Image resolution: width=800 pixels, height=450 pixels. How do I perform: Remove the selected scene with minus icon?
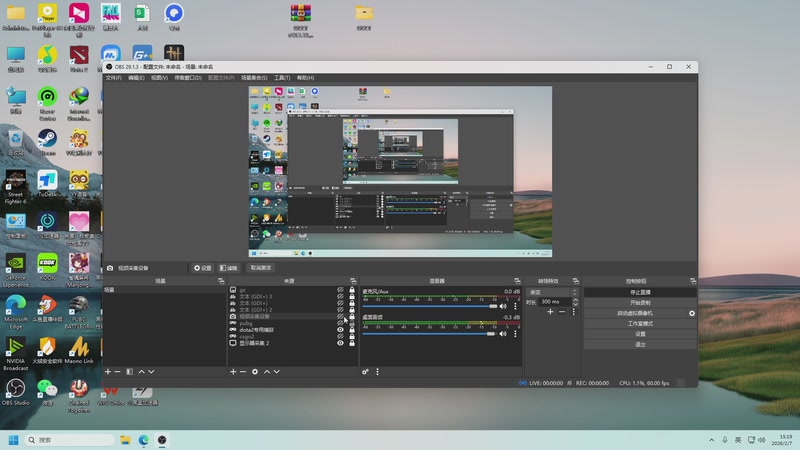pyautogui.click(x=117, y=371)
